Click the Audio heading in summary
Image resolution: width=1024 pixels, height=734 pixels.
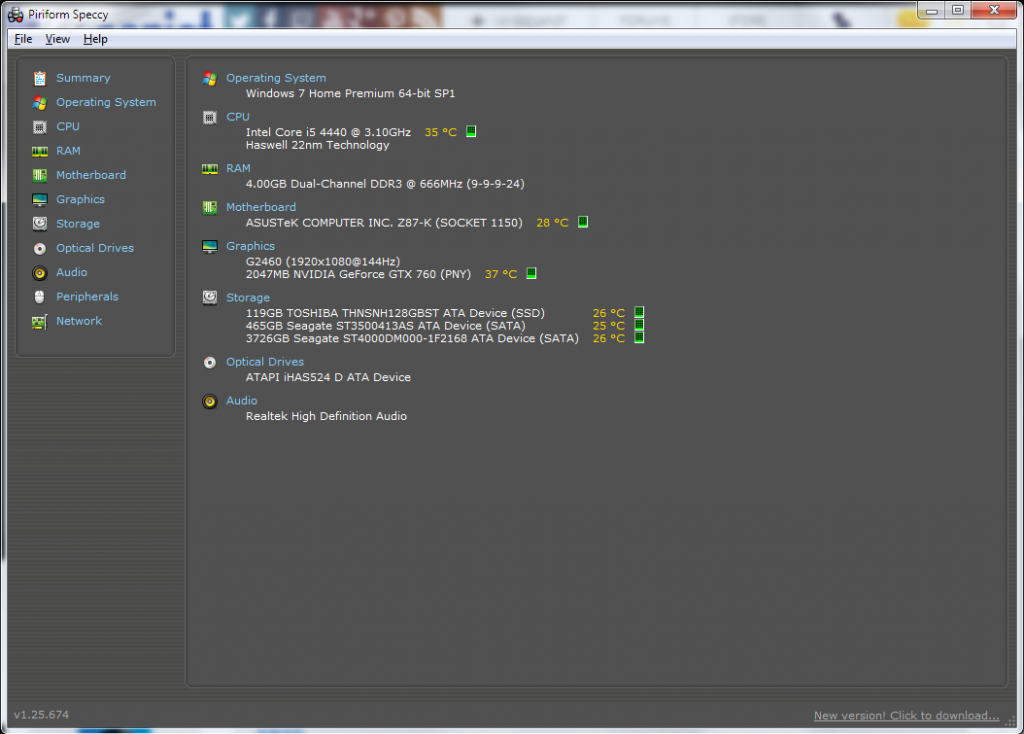[241, 401]
